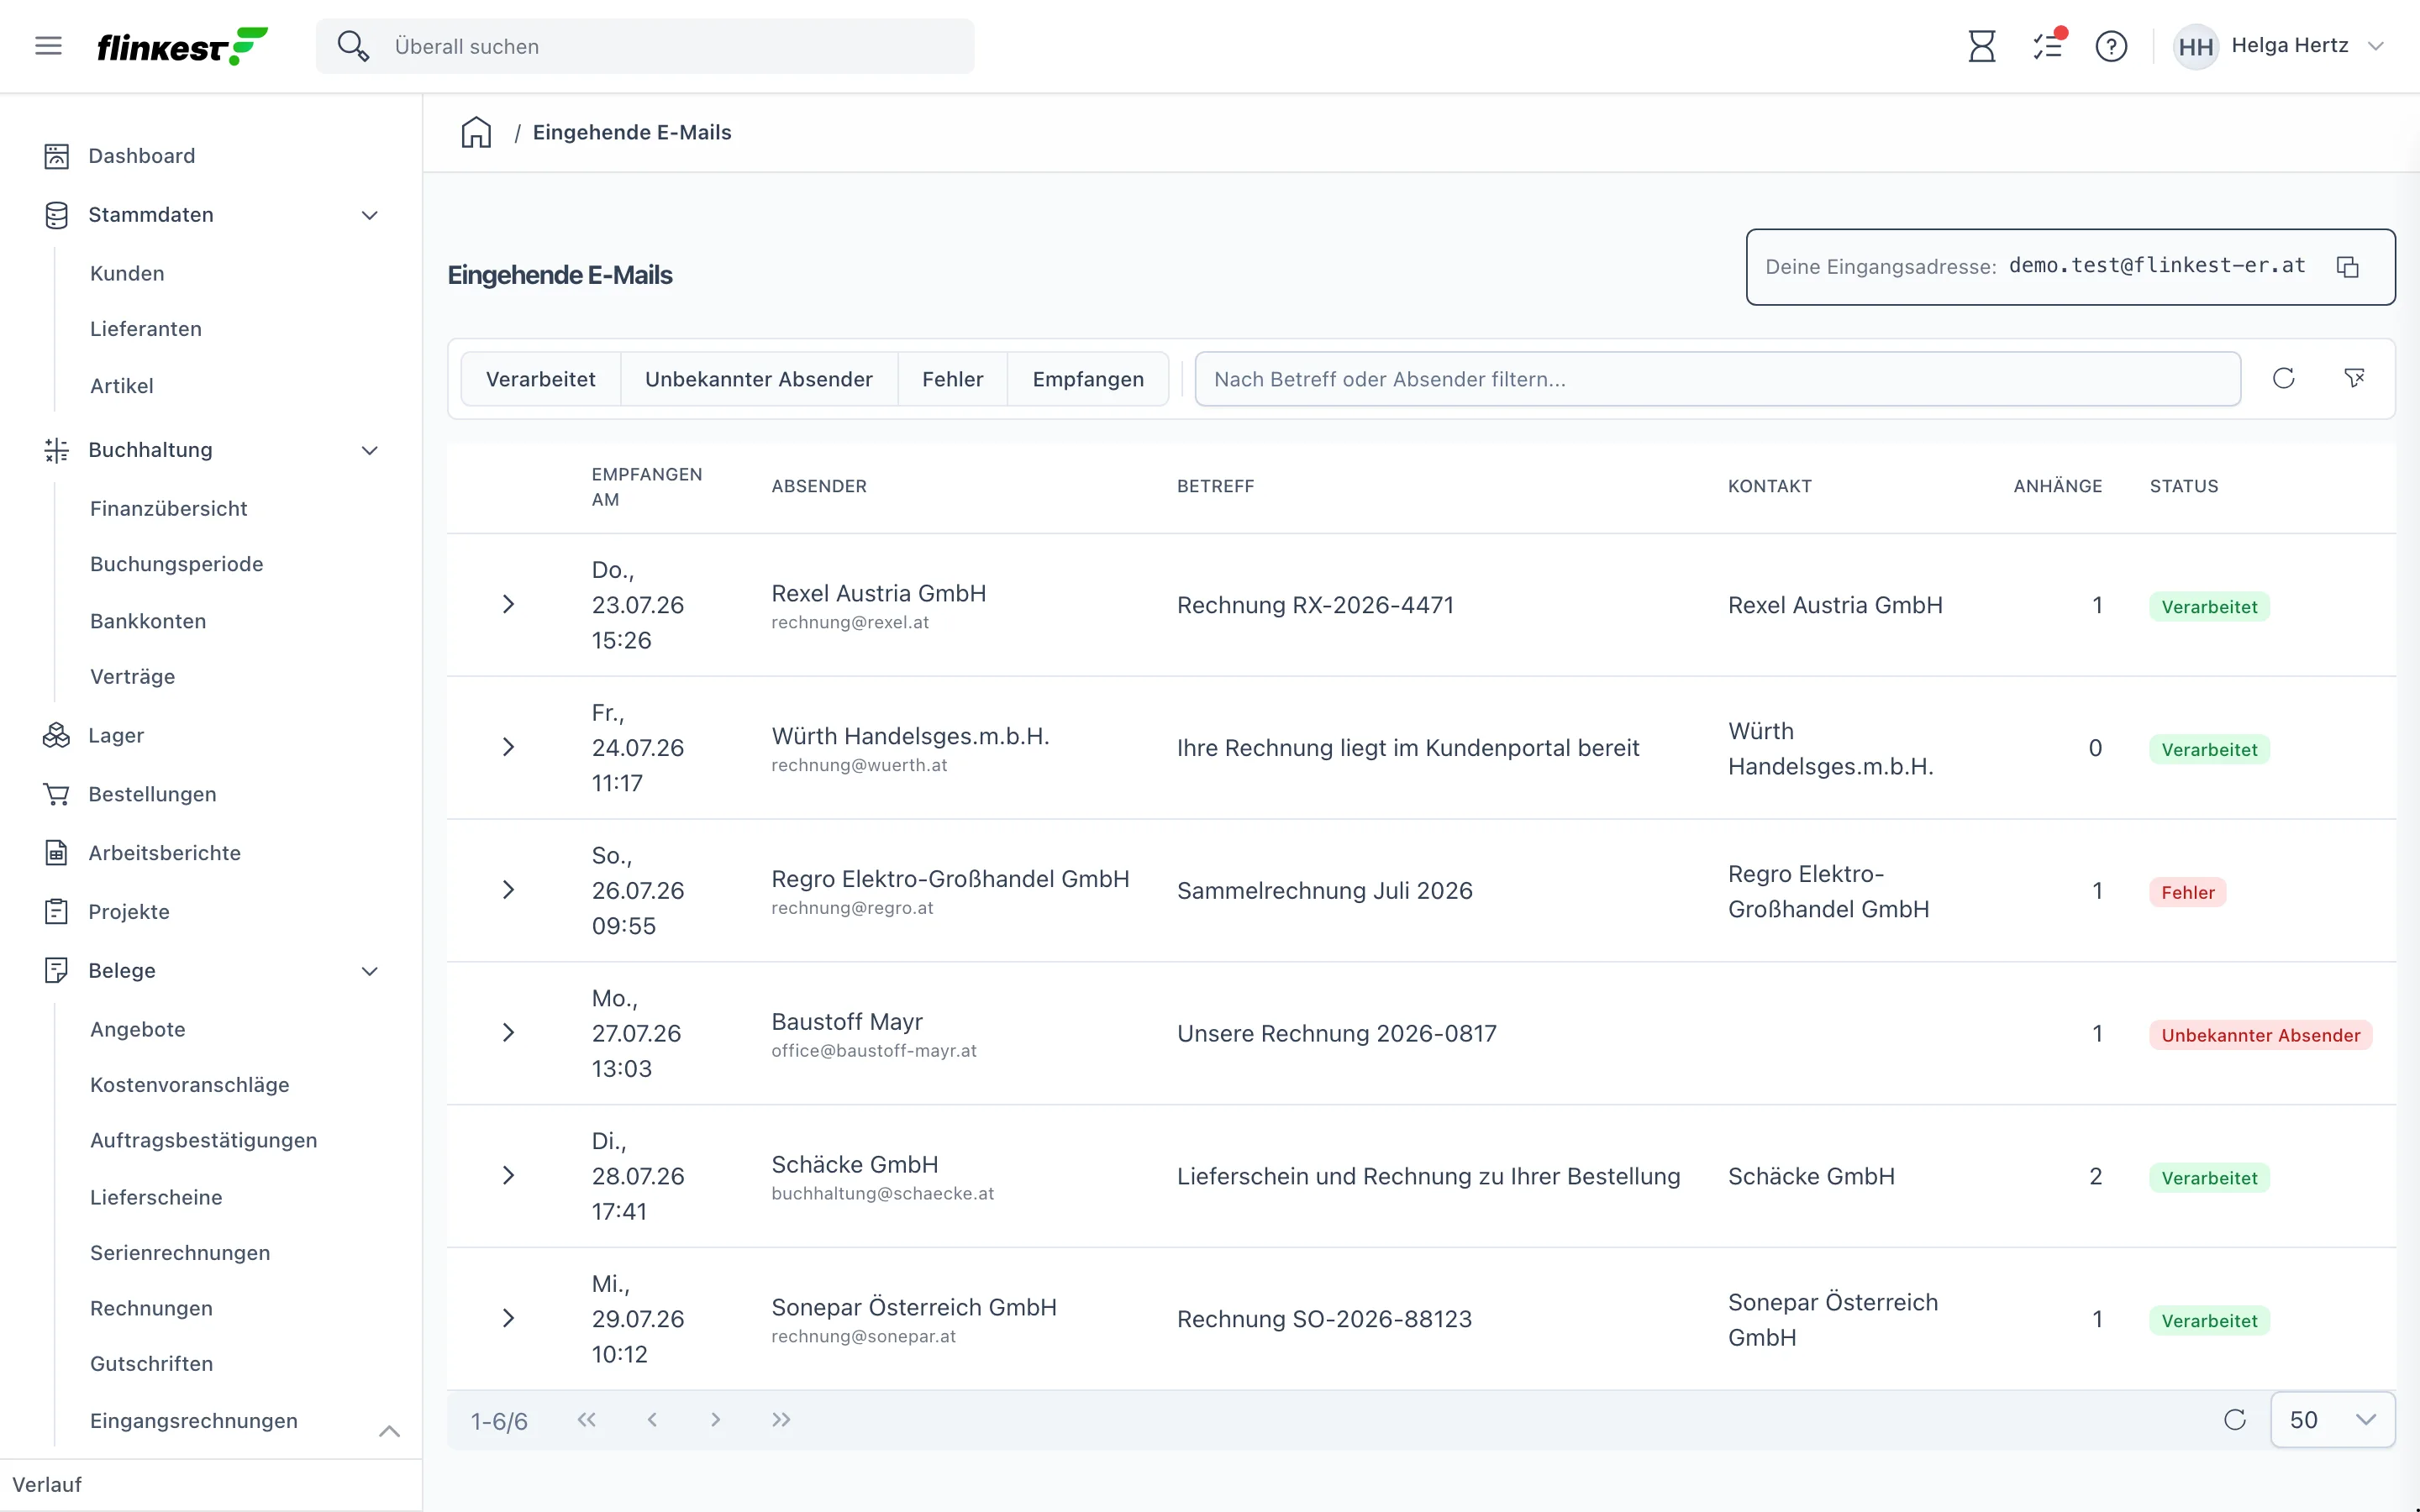Expand the Würth Handelsges.m.b.H. email row
The height and width of the screenshot is (1512, 2420).
(508, 747)
